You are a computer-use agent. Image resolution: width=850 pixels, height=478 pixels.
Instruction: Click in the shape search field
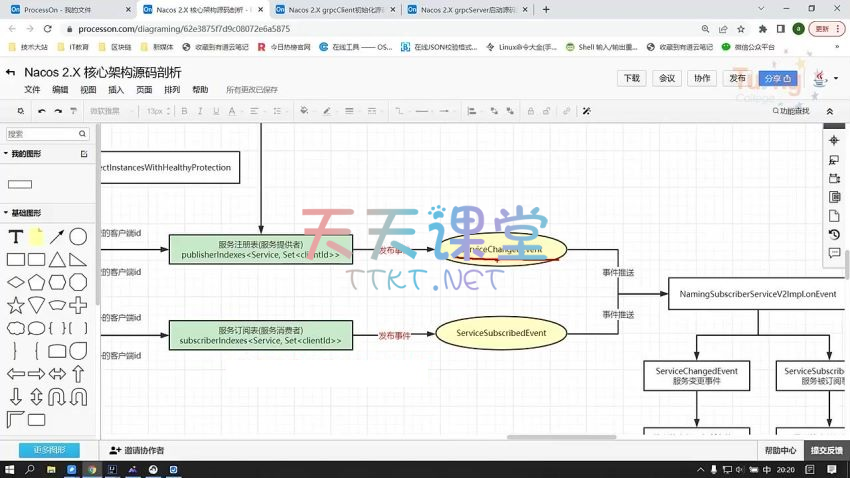47,134
